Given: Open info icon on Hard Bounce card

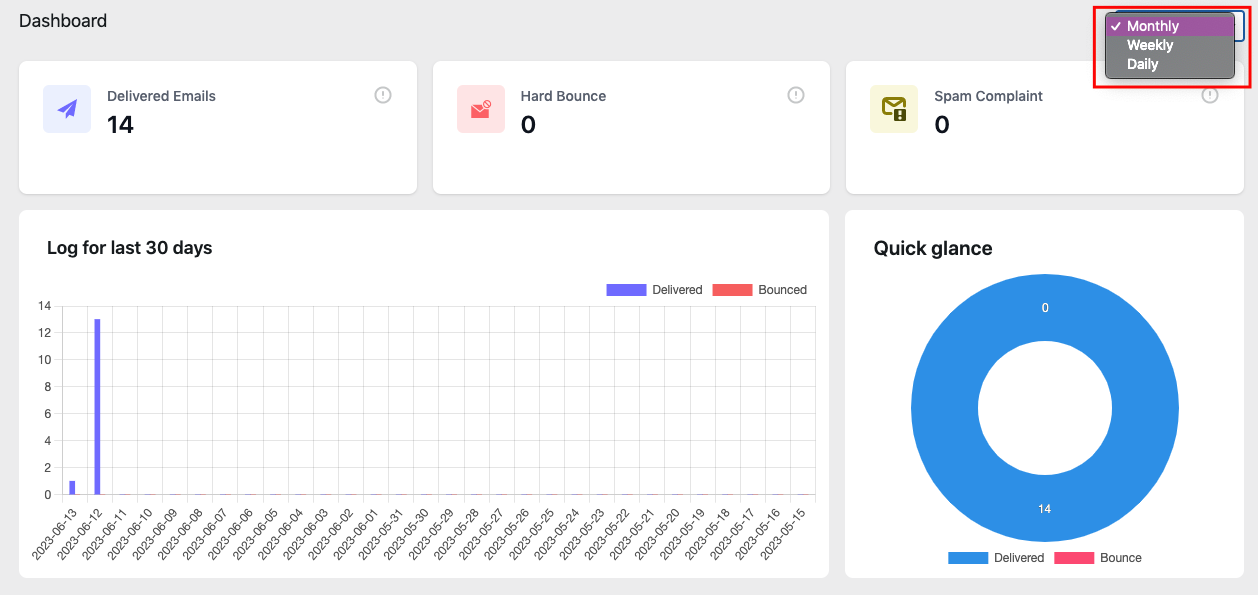Looking at the screenshot, I should 796,95.
